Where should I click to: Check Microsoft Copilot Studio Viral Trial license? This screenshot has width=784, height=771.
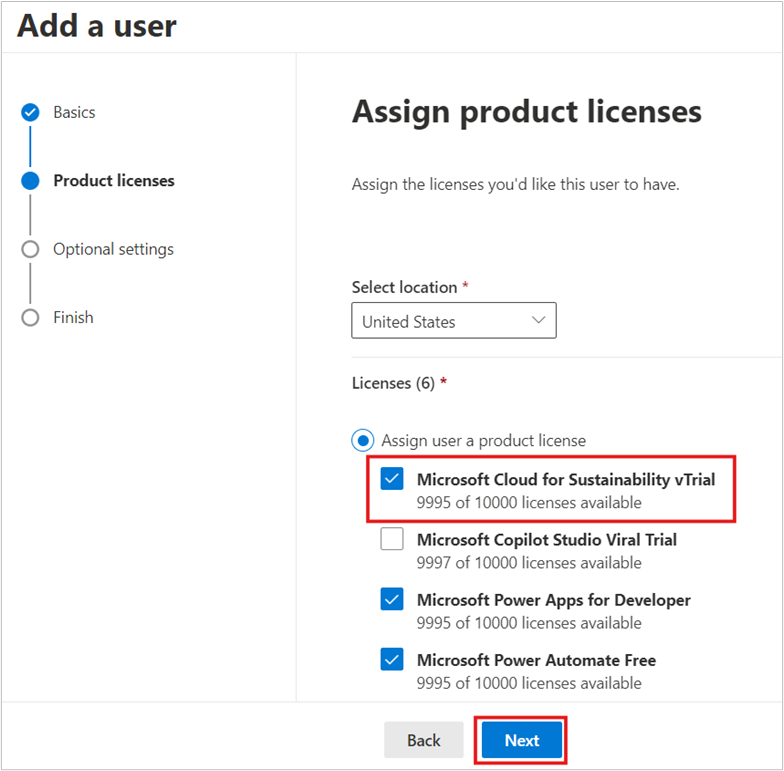pyautogui.click(x=392, y=539)
